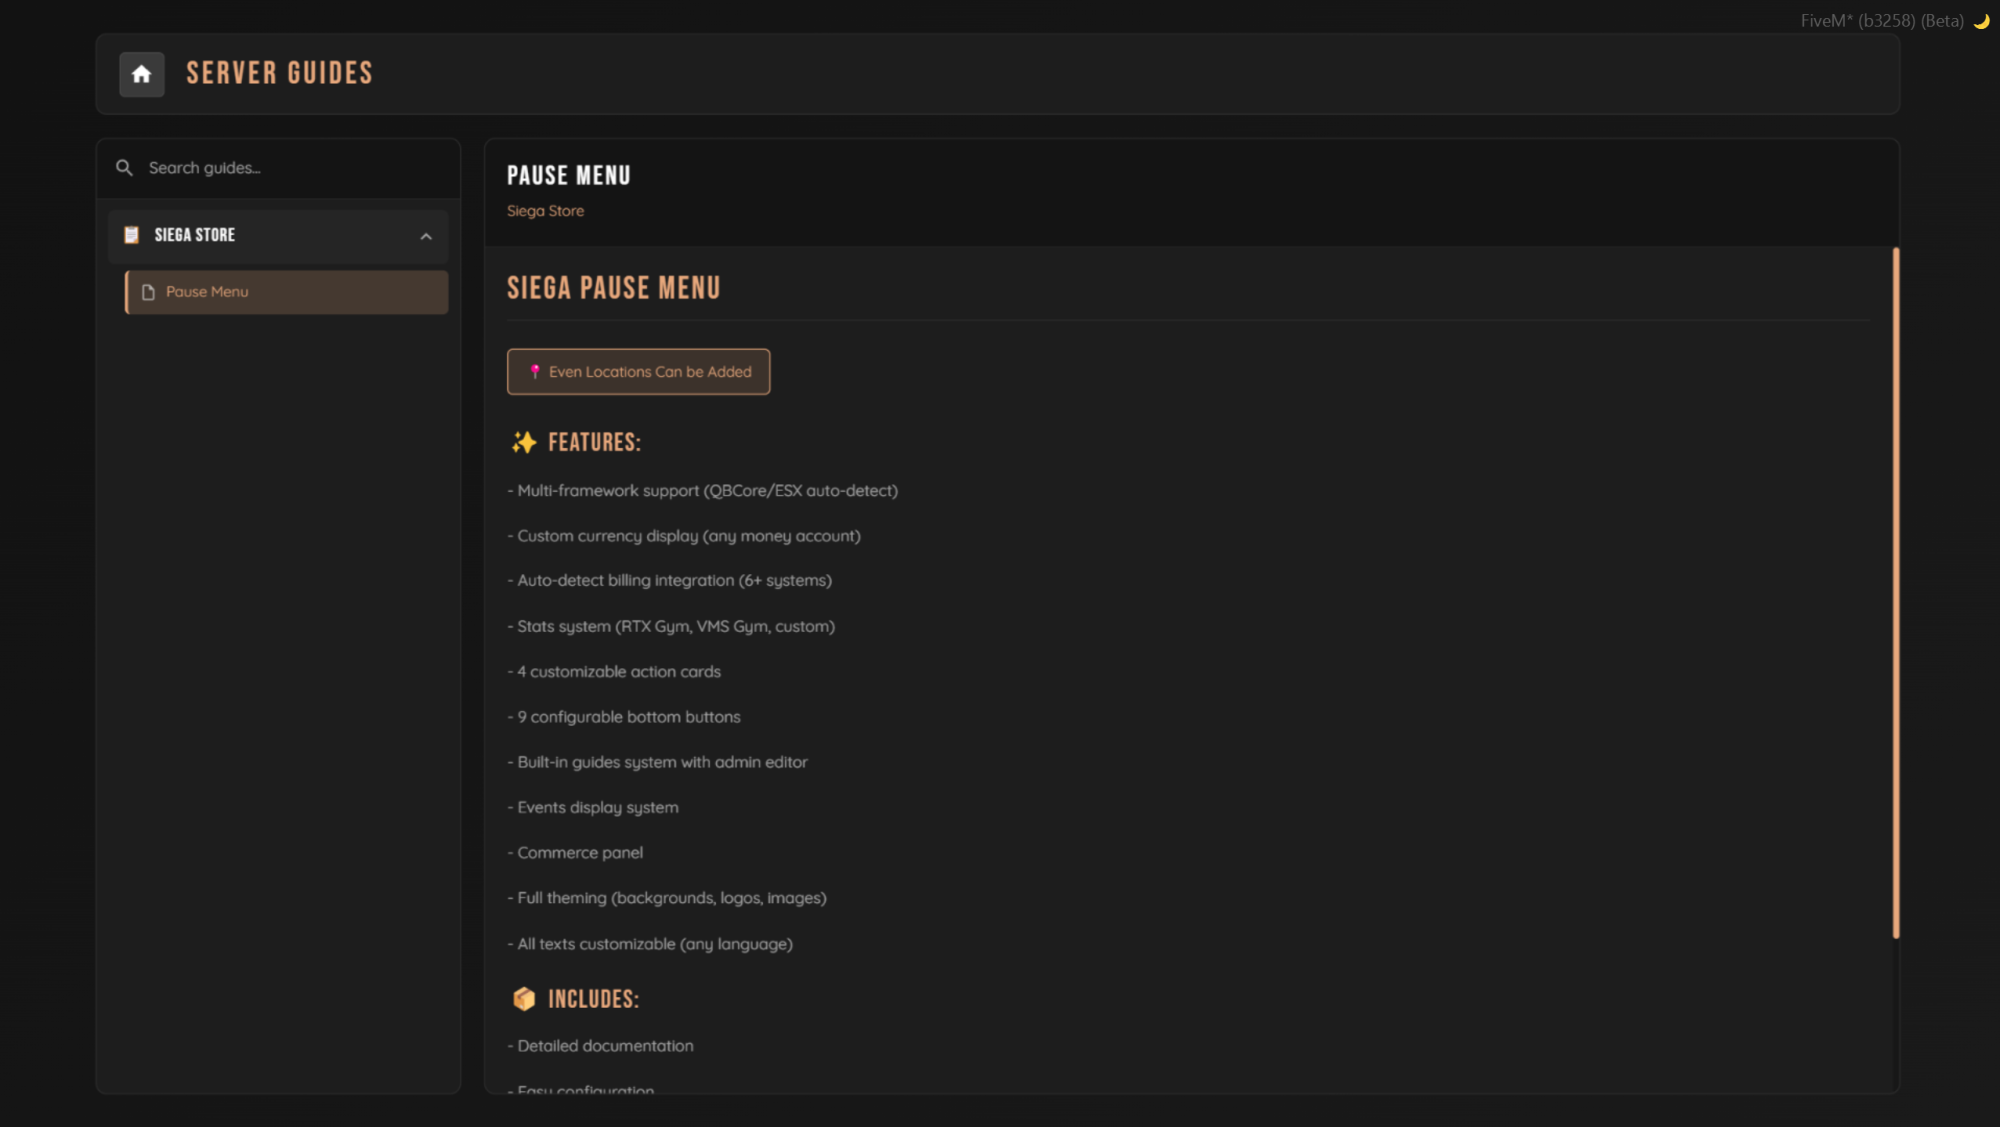Click 'Custom currency display' line
Image resolution: width=2000 pixels, height=1127 pixels.
point(684,536)
